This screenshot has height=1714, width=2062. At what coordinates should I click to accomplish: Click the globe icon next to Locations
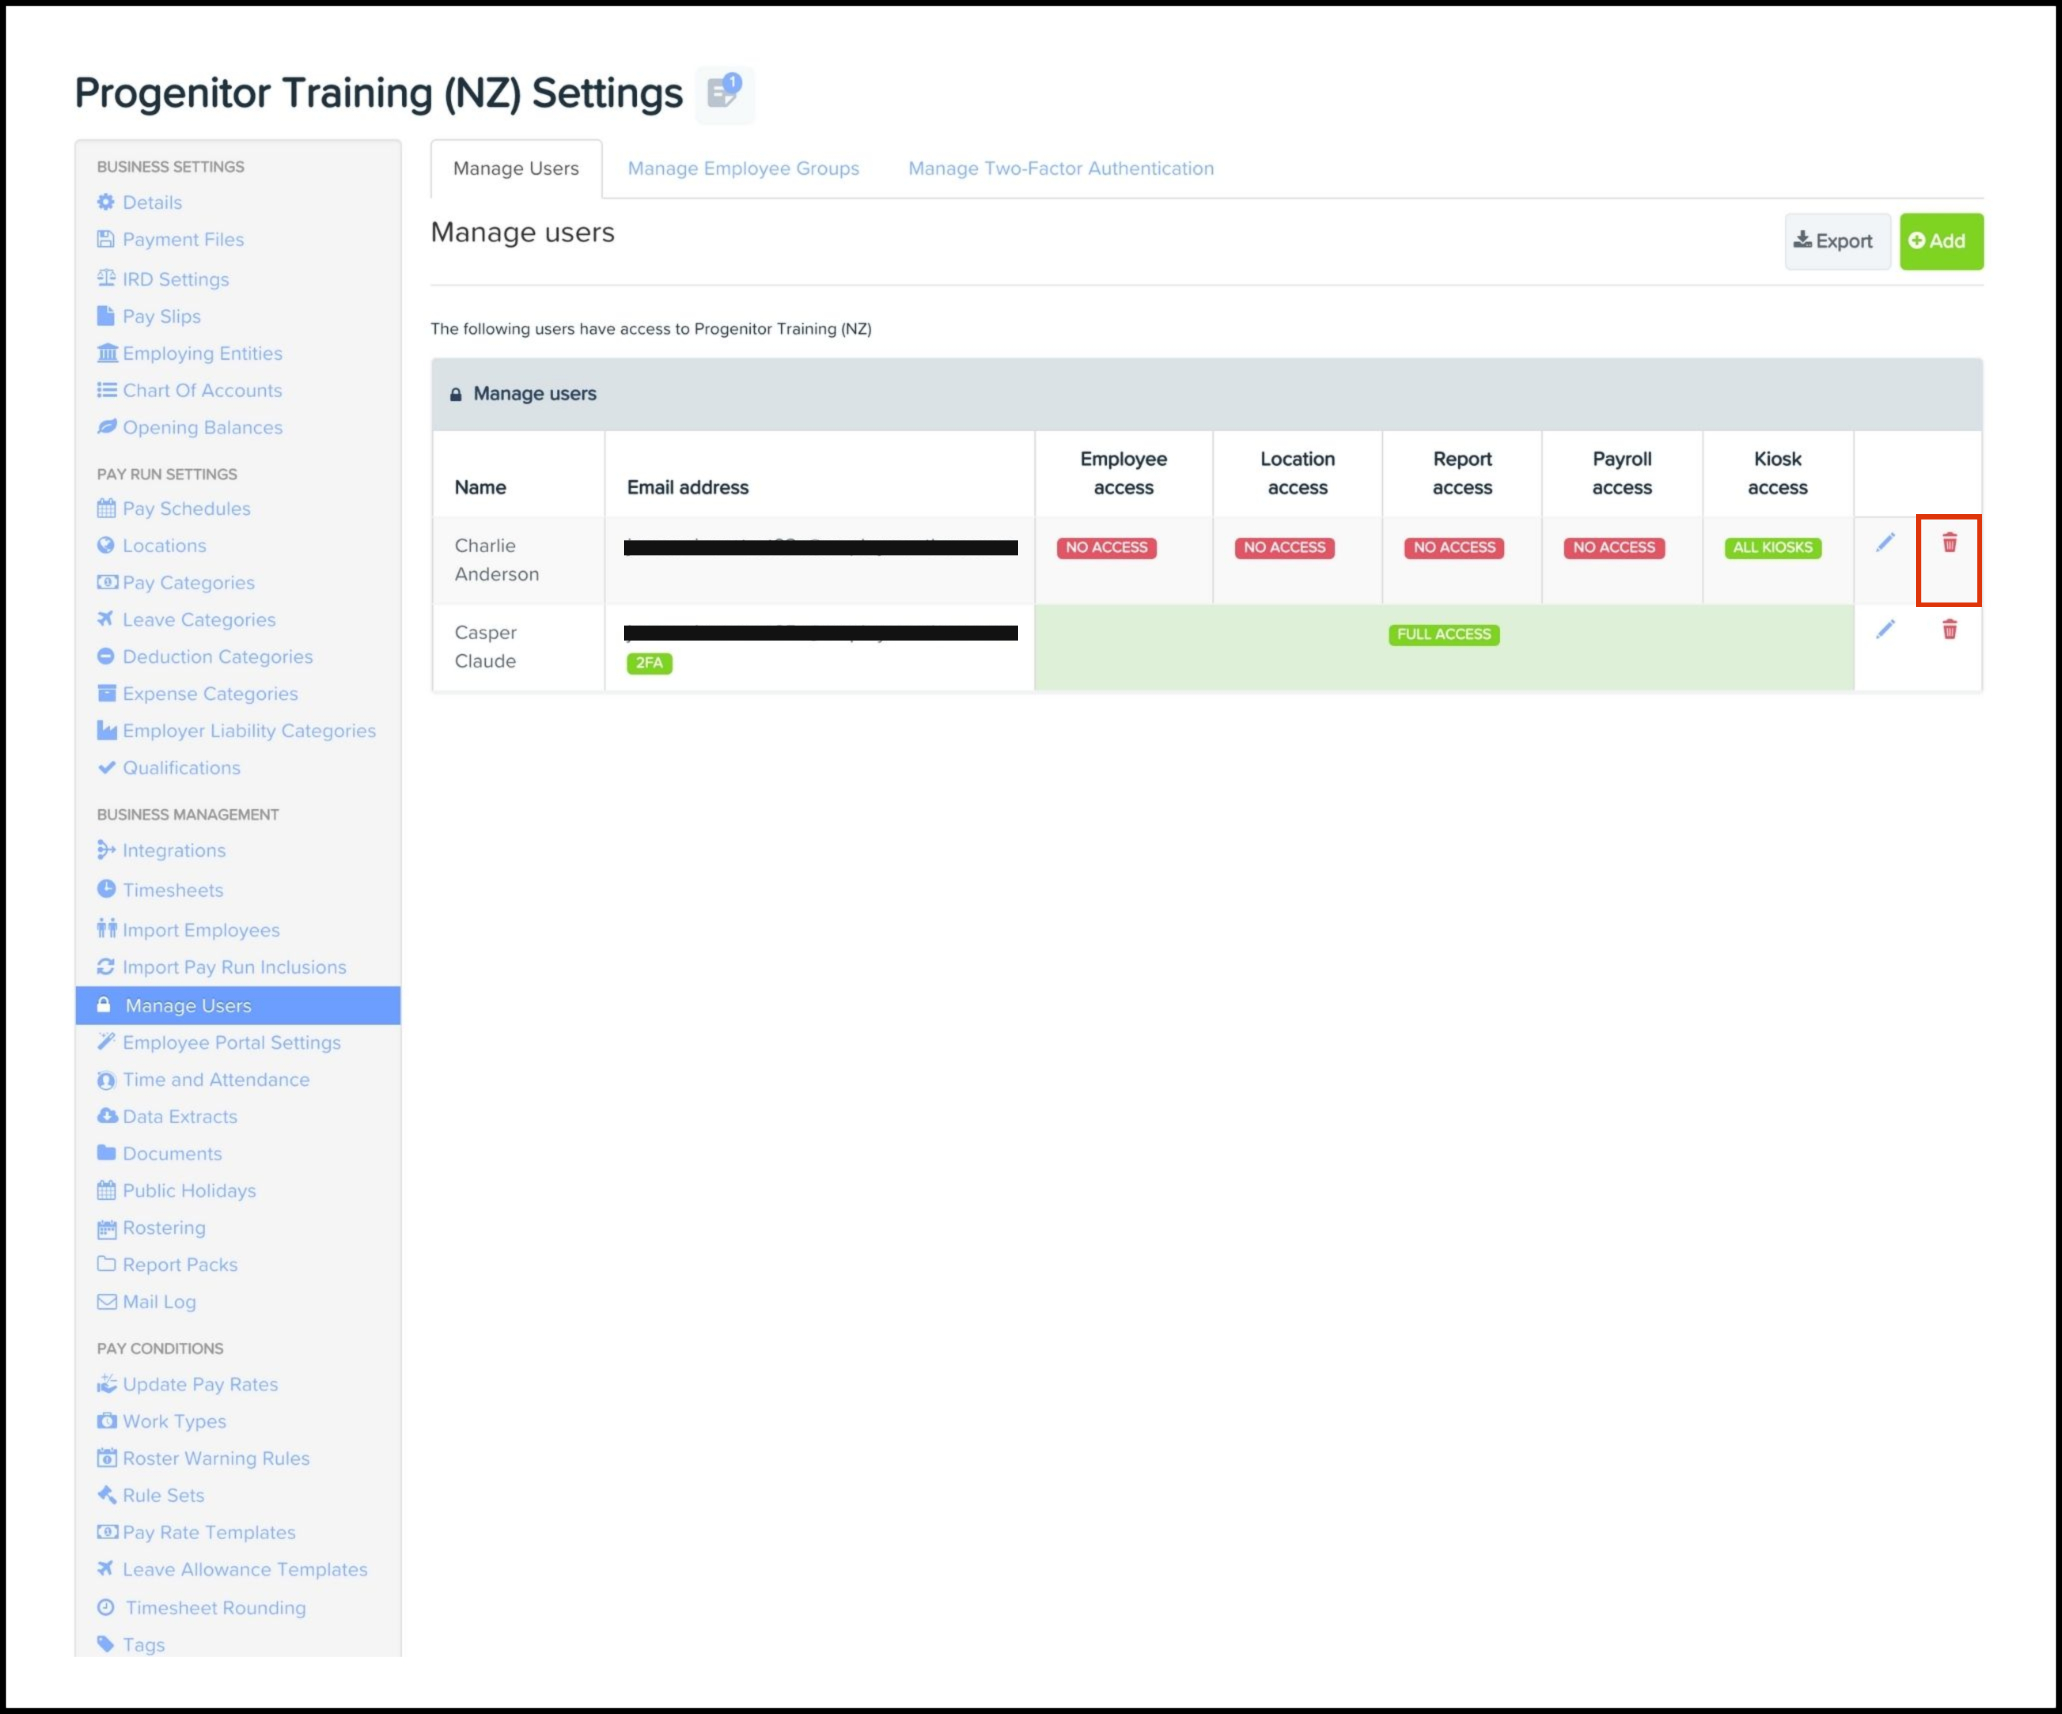[106, 545]
